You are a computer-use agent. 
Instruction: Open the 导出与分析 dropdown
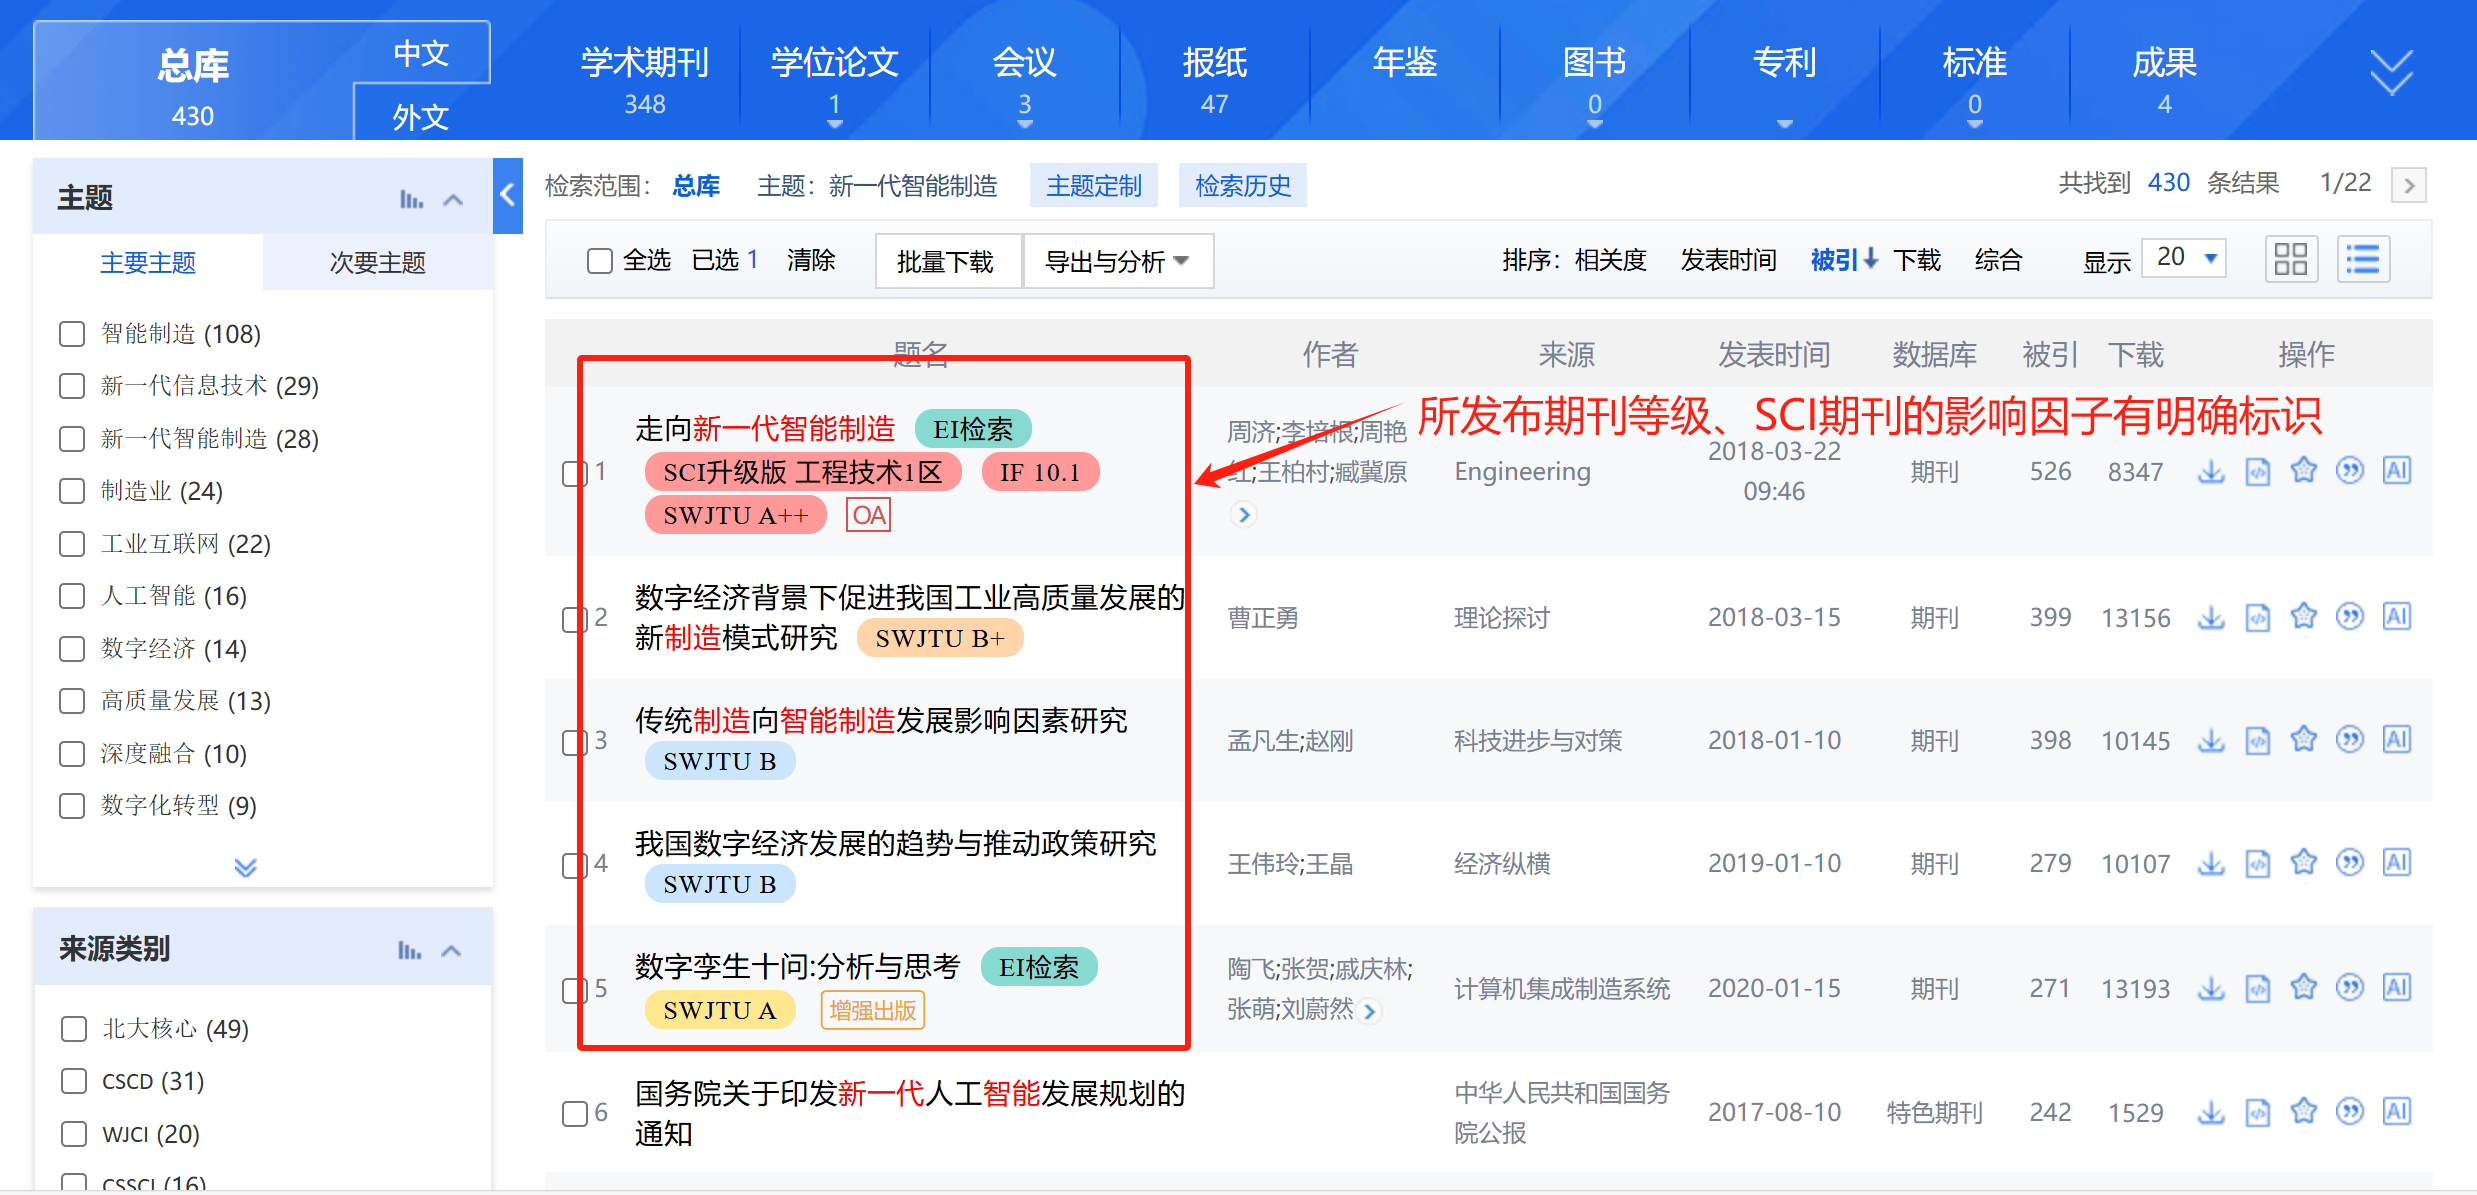tap(1118, 261)
